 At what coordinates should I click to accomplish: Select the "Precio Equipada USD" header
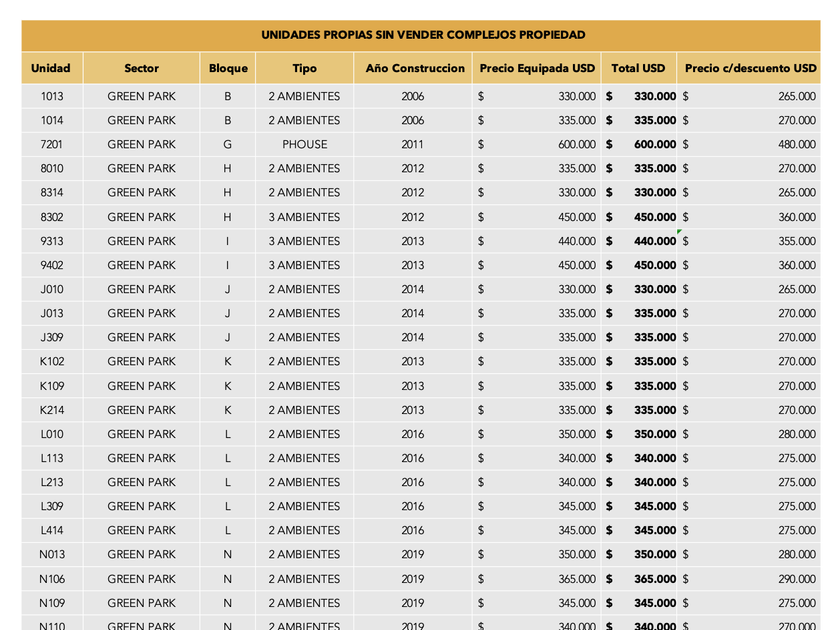[x=537, y=69]
